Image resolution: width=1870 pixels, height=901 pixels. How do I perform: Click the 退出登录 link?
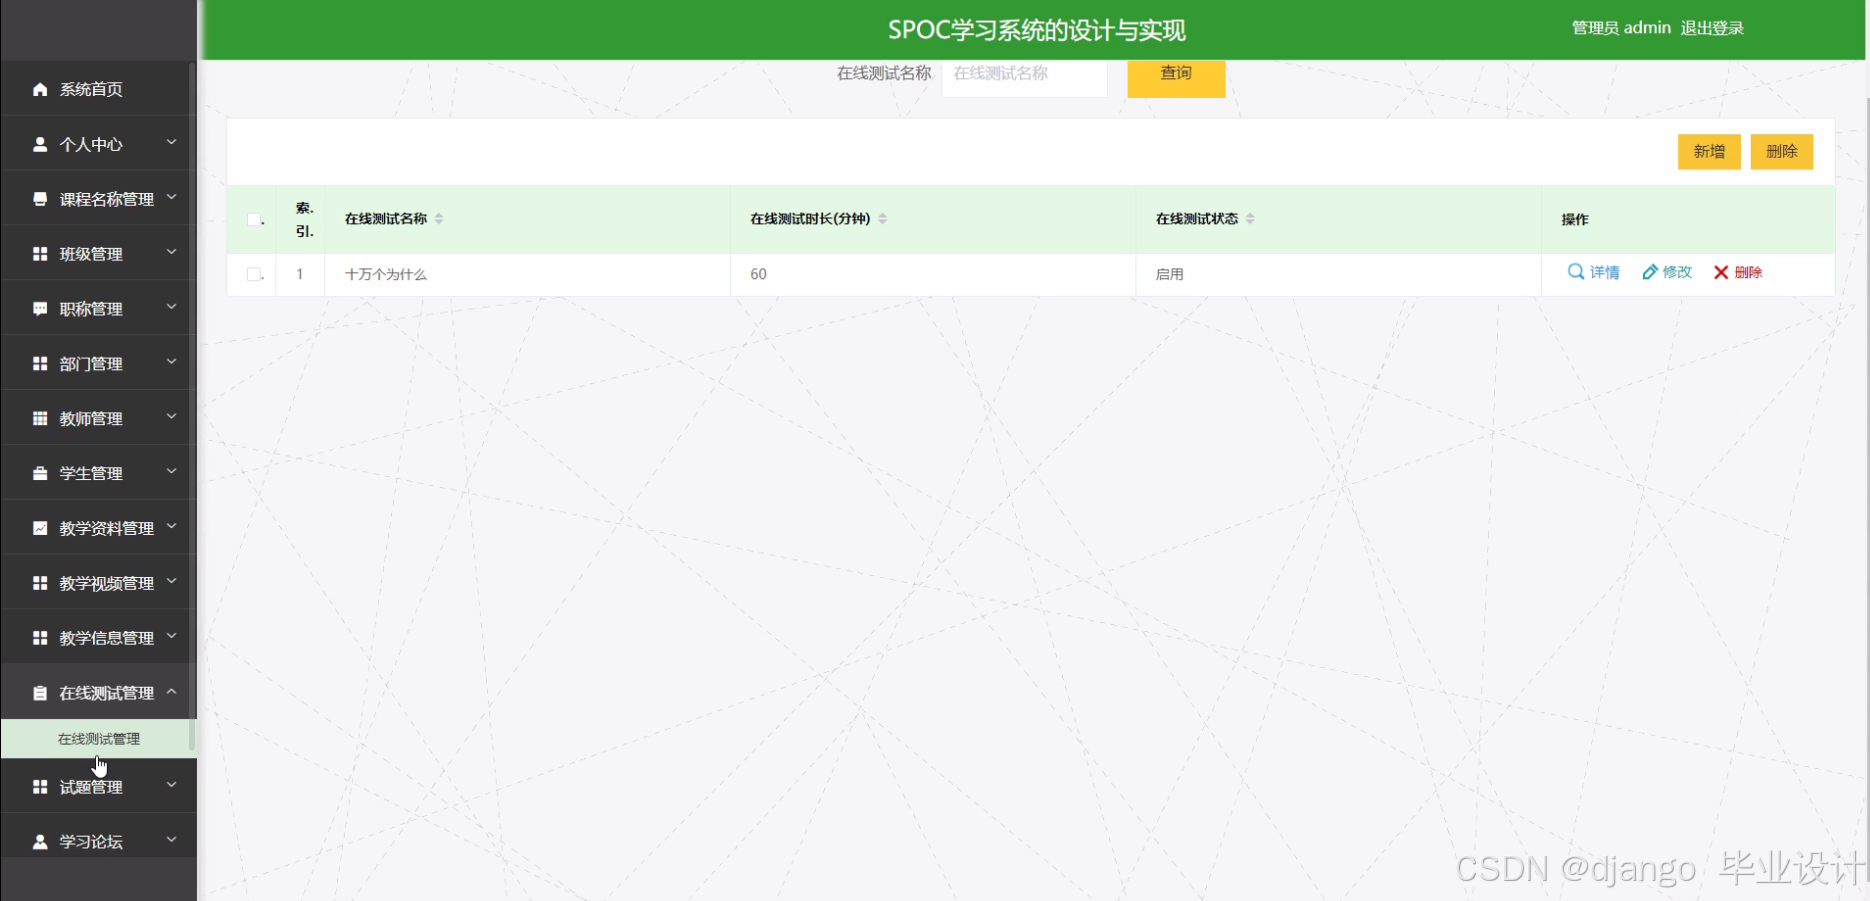(1712, 27)
